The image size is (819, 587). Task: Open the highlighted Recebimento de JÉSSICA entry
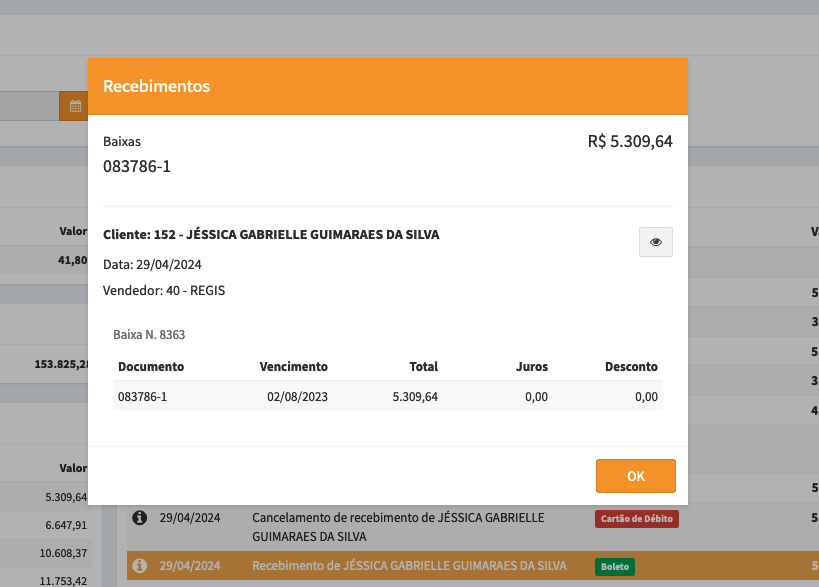click(396, 566)
